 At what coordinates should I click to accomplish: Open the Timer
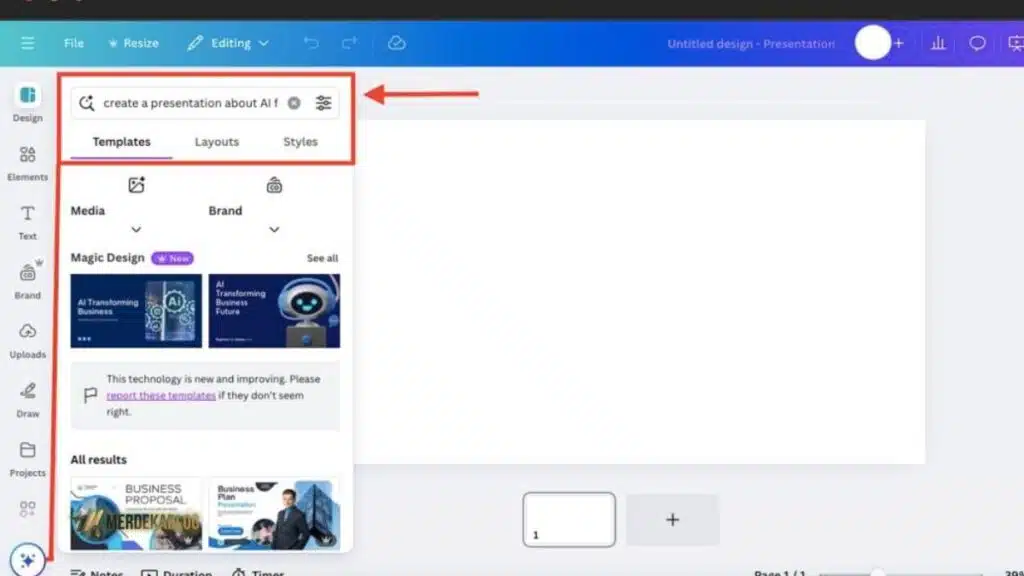coord(258,572)
